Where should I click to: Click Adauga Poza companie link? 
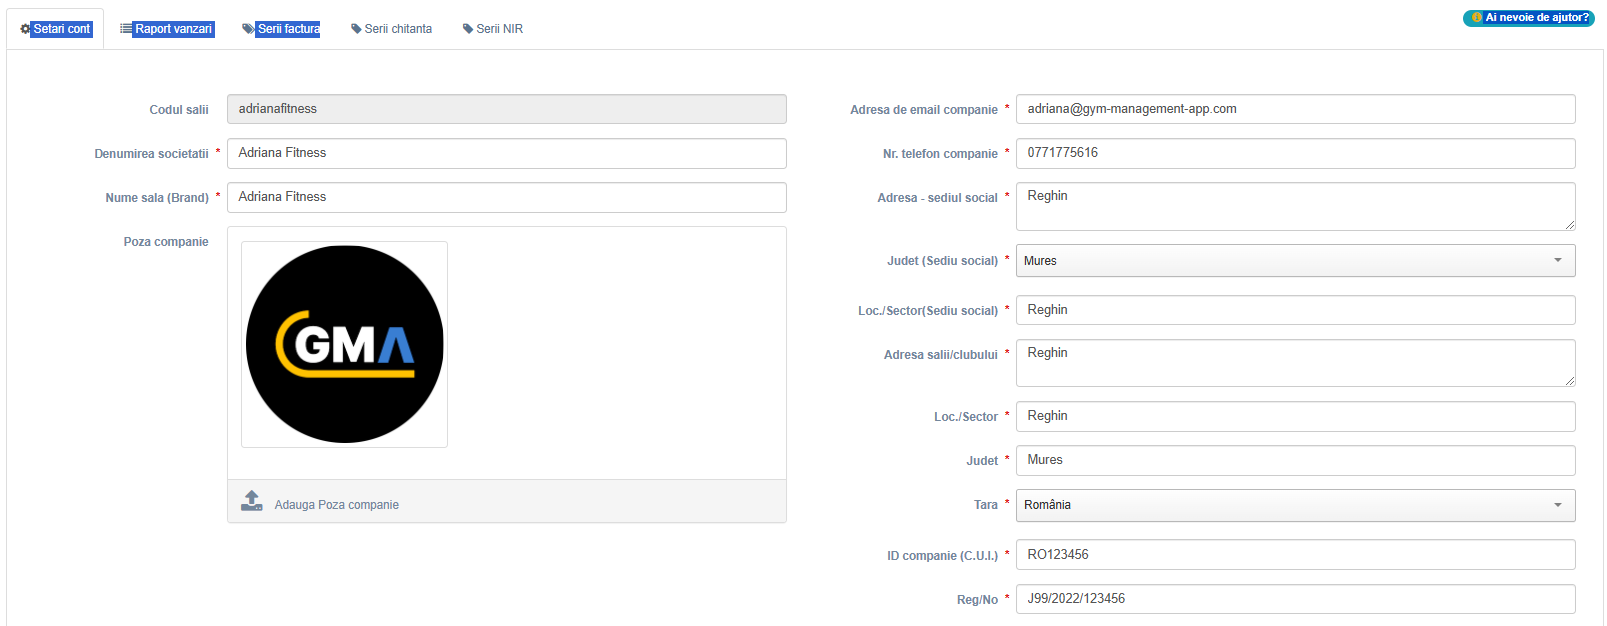click(x=336, y=505)
